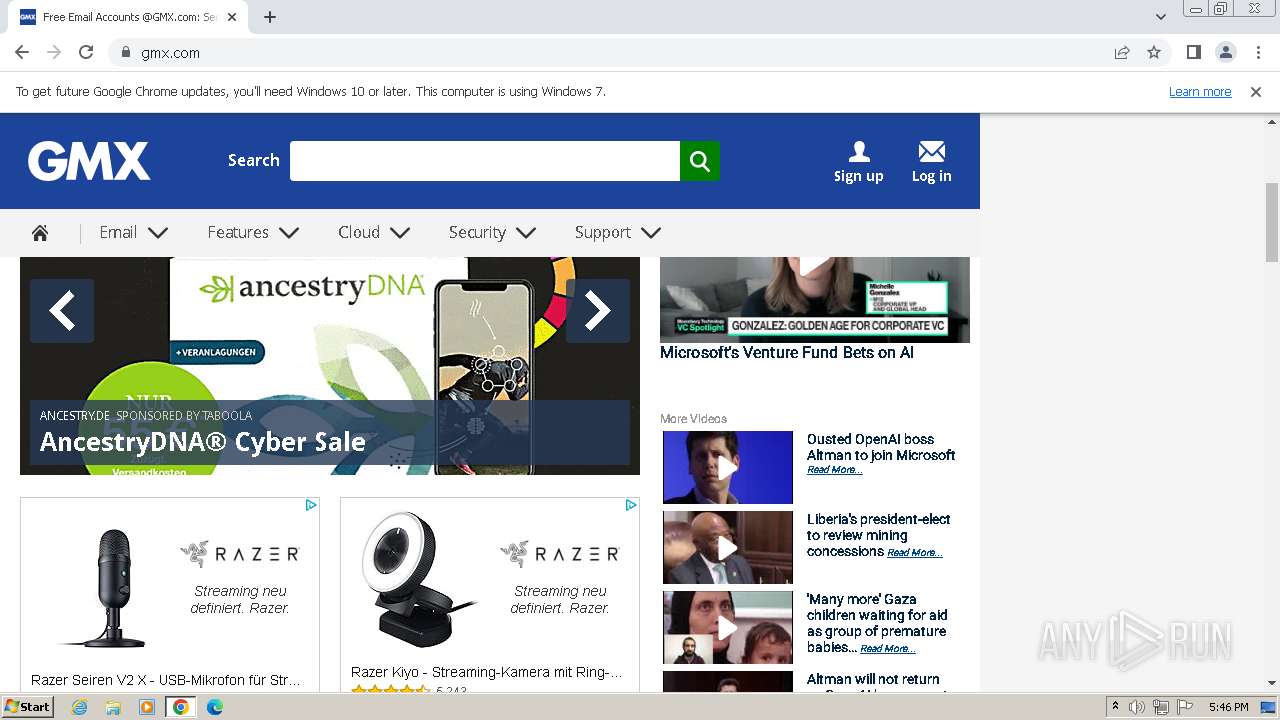Viewport: 1280px width, 720px height.
Task: Expand the Email menu
Action: [x=134, y=233]
